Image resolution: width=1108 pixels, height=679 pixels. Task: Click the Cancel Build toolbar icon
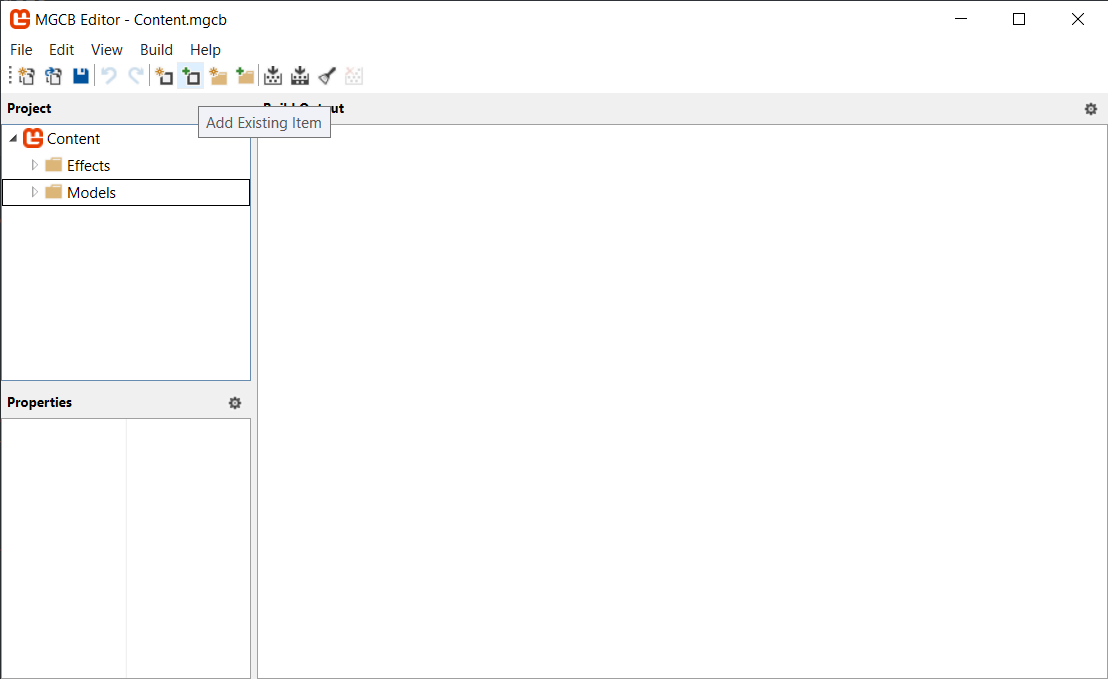[354, 76]
